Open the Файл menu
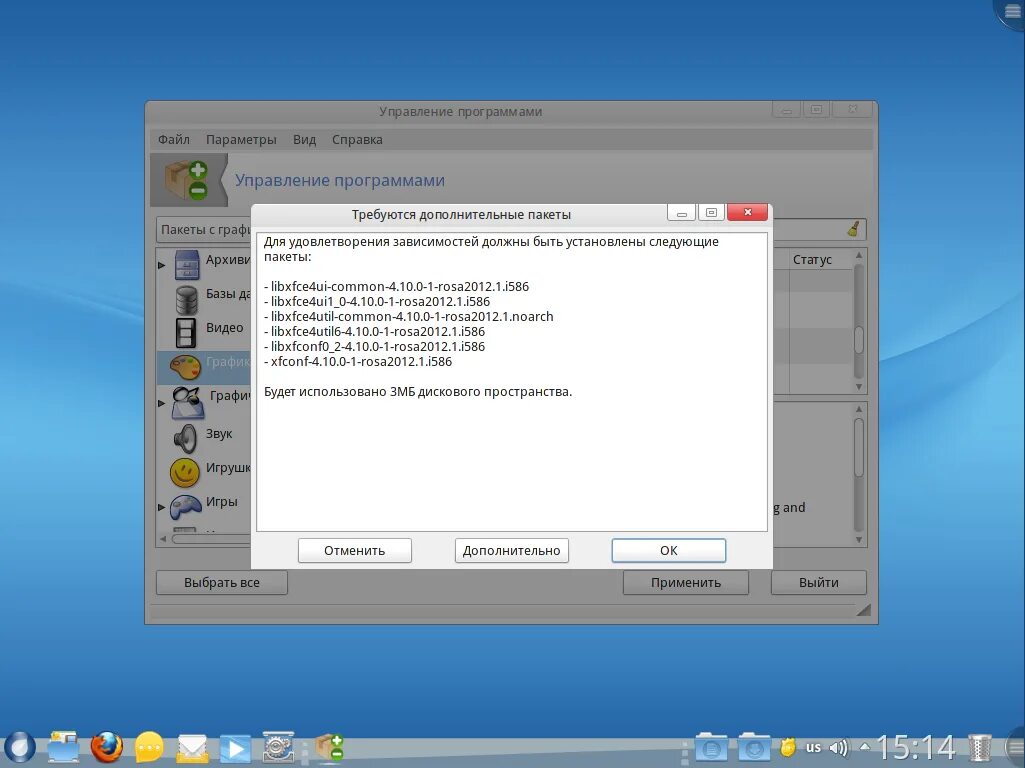1025x768 pixels. click(173, 139)
